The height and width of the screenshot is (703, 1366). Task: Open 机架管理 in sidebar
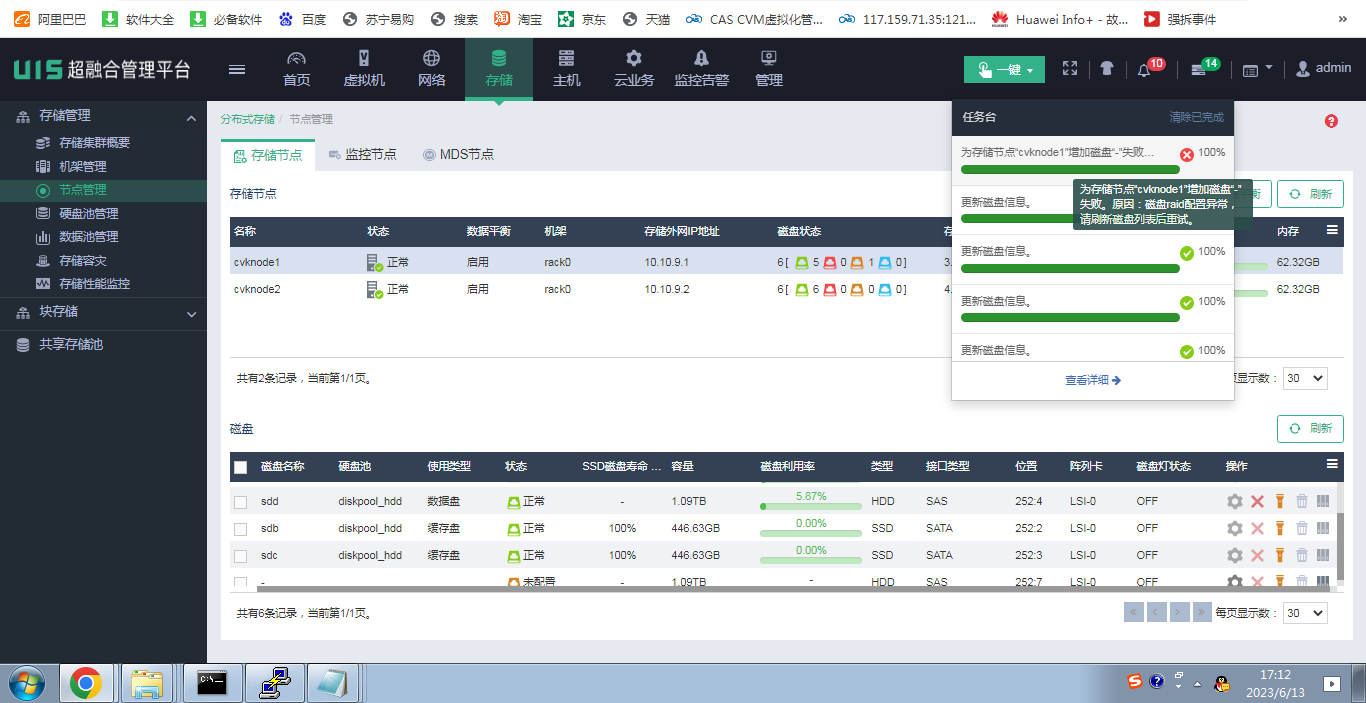82,167
